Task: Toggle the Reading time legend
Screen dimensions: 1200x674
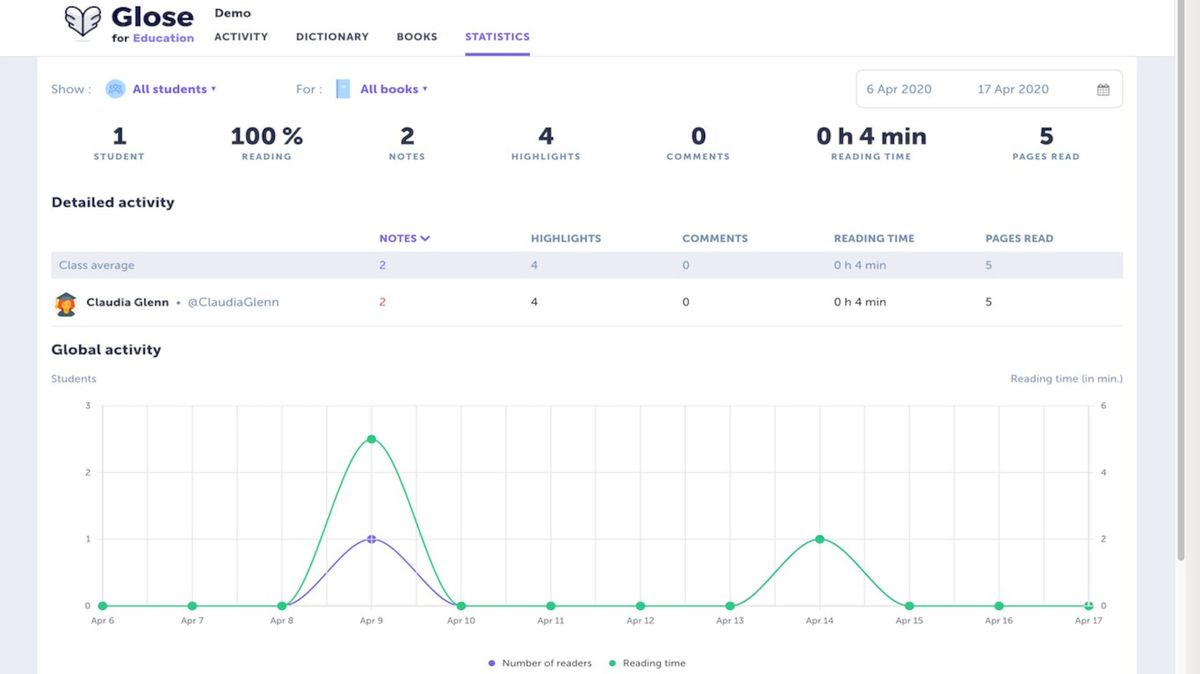Action: click(x=648, y=663)
